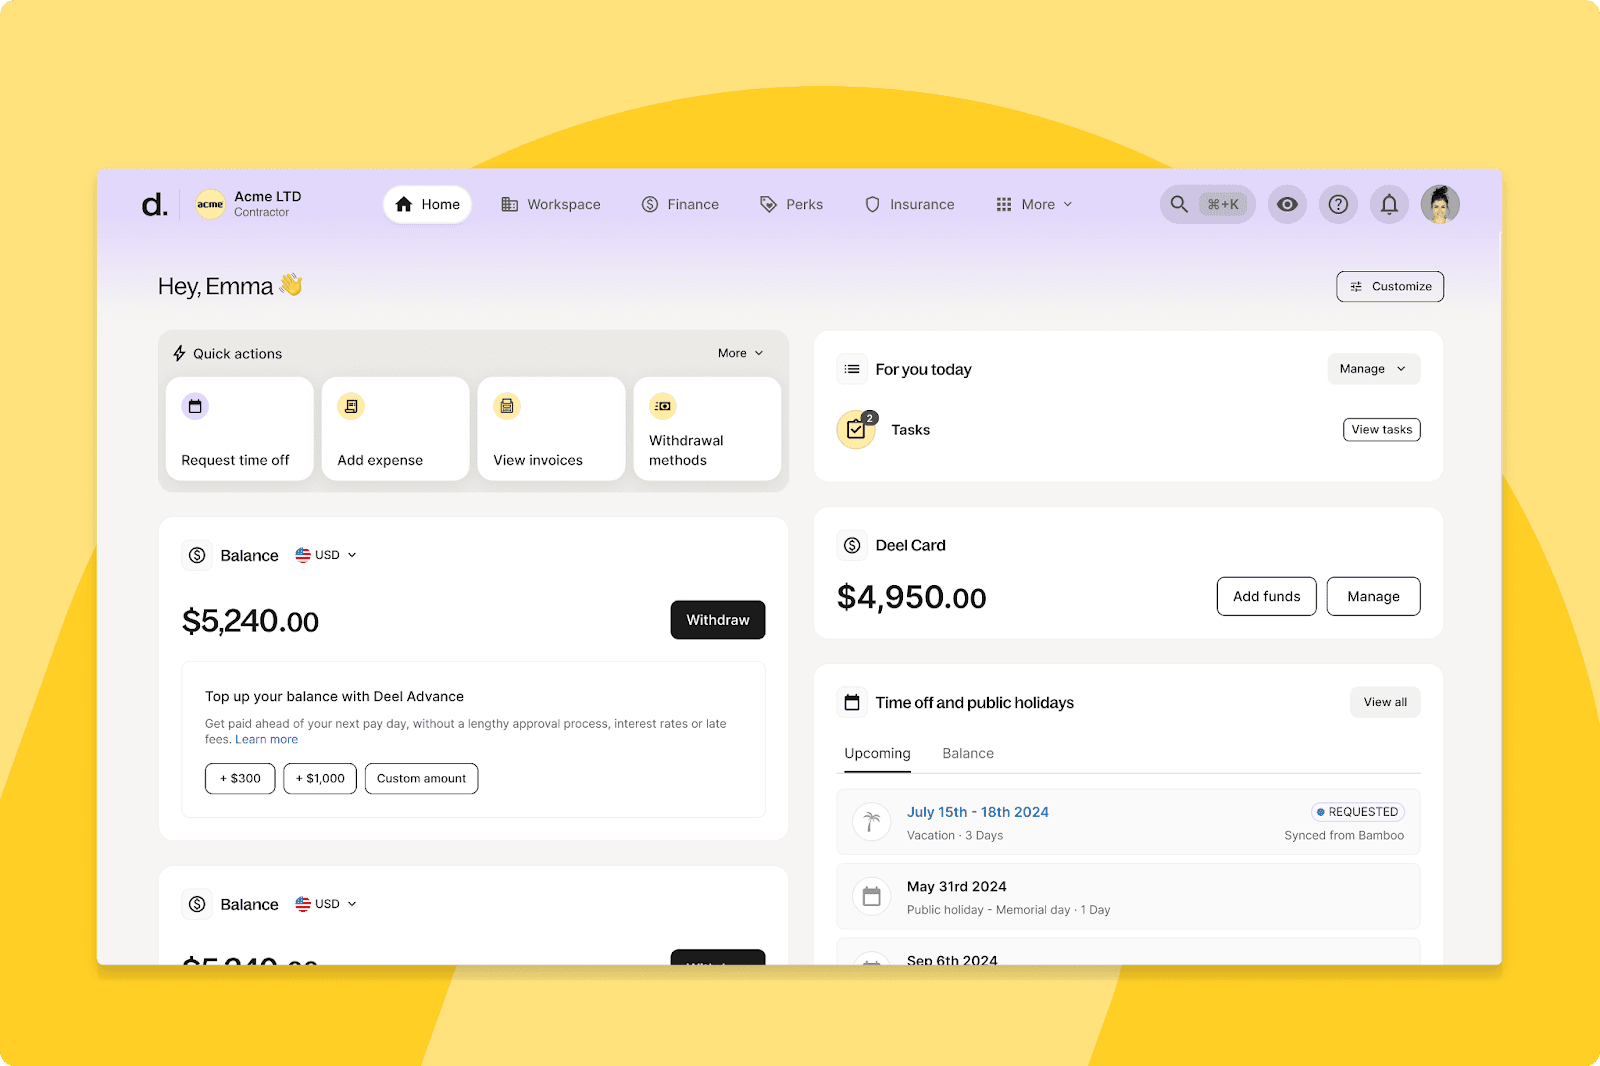Expand the More menu in navigation bar
The image size is (1600, 1066).
pos(1035,205)
